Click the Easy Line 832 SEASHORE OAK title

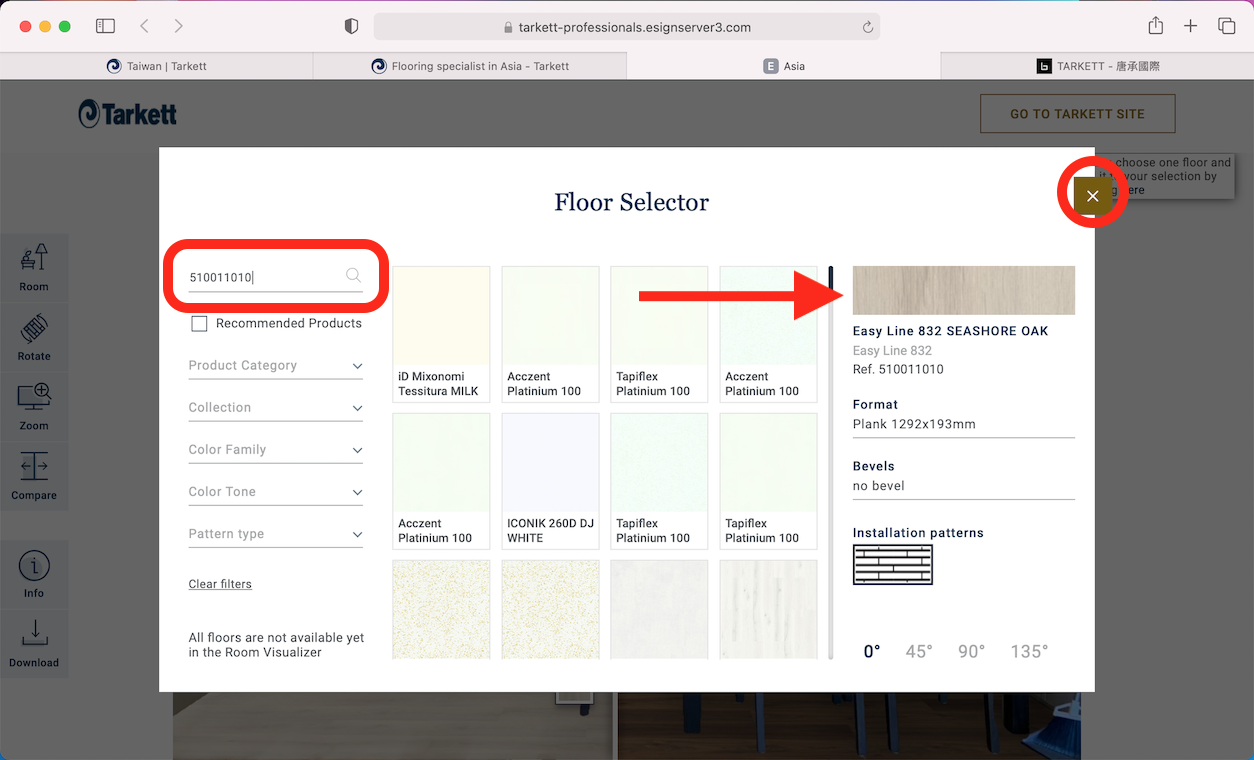point(950,331)
